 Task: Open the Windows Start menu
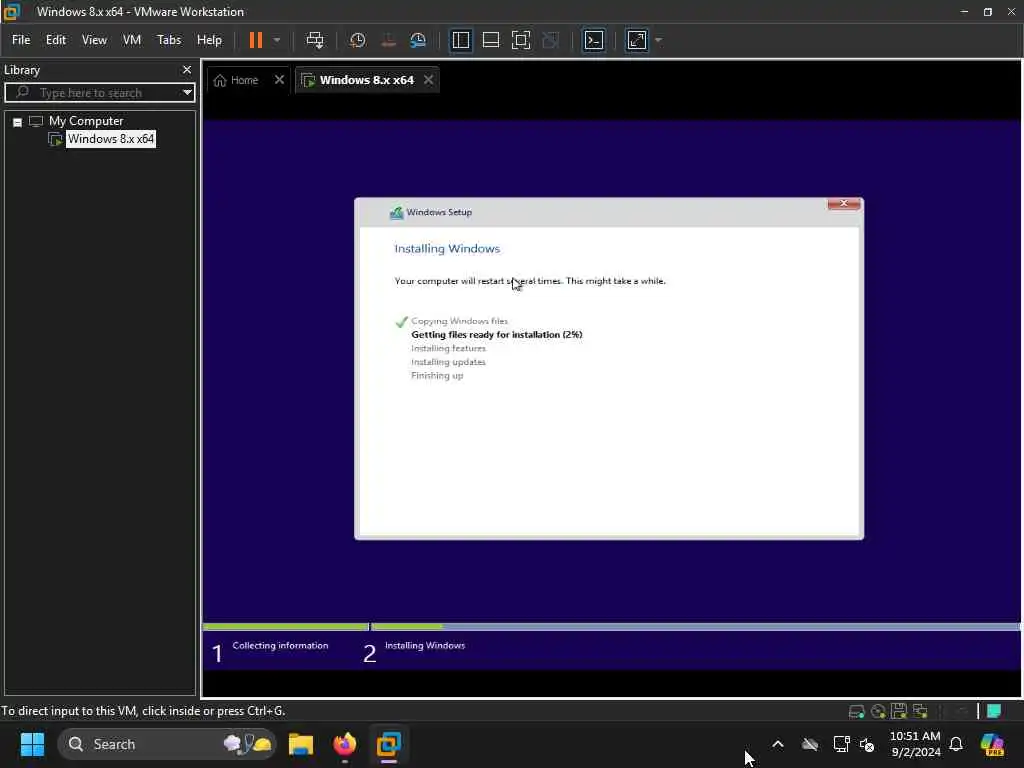click(x=32, y=744)
